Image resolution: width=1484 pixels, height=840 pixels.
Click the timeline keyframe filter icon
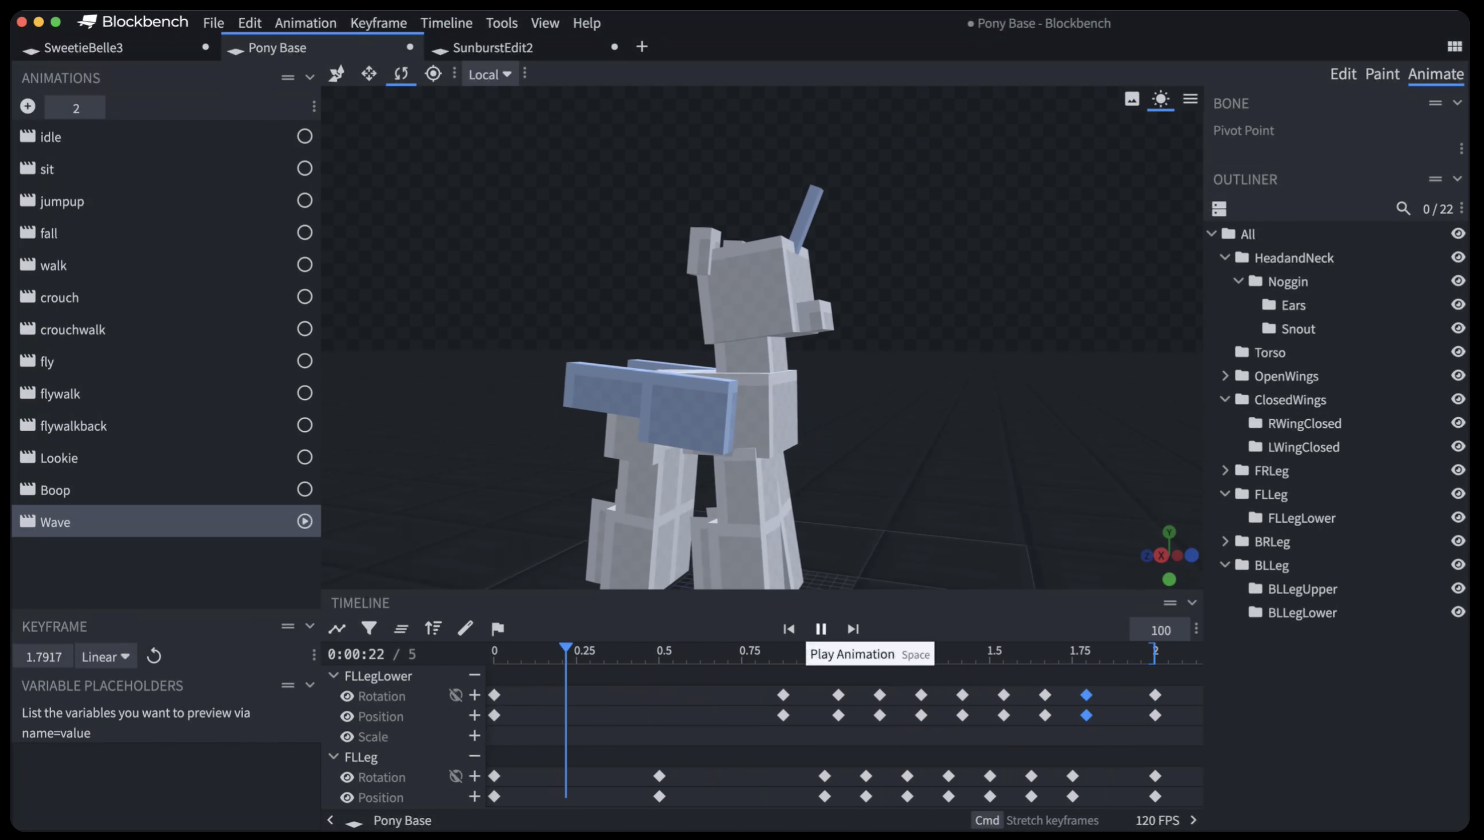click(369, 628)
